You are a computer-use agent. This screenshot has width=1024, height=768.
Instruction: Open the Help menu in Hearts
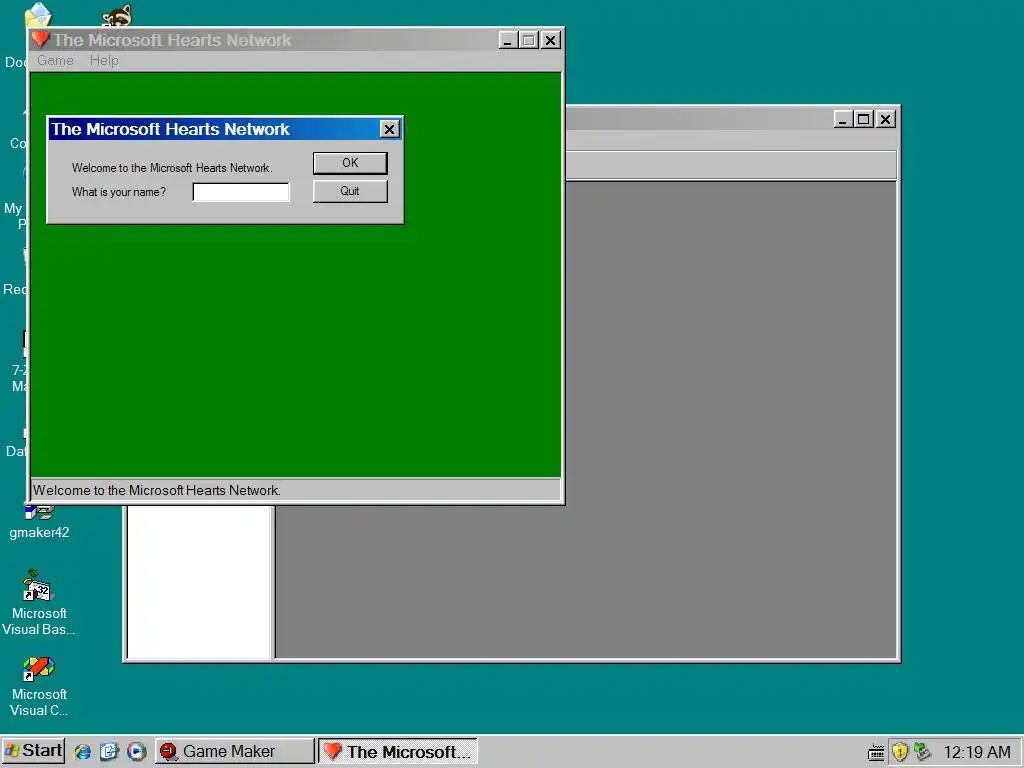click(104, 61)
